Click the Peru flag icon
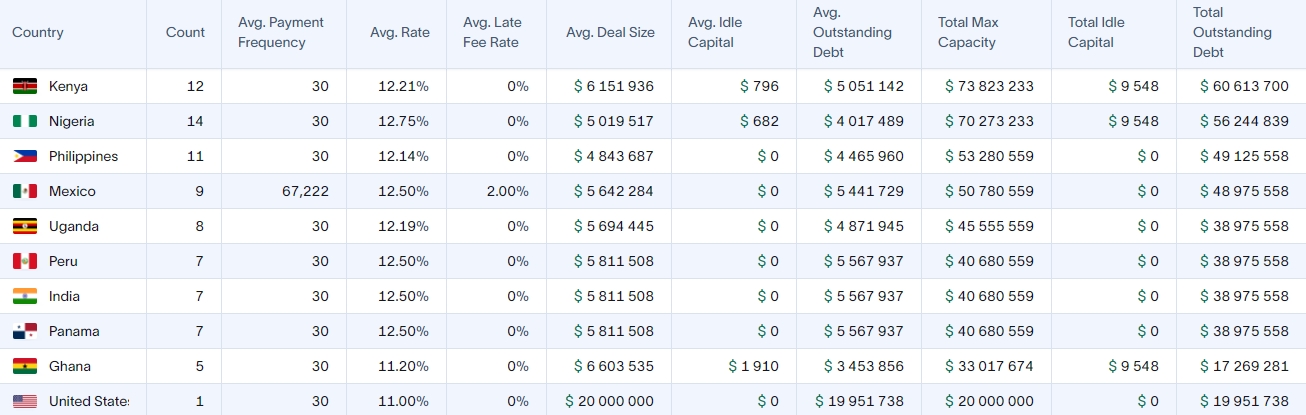The height and width of the screenshot is (415, 1306). 25,262
